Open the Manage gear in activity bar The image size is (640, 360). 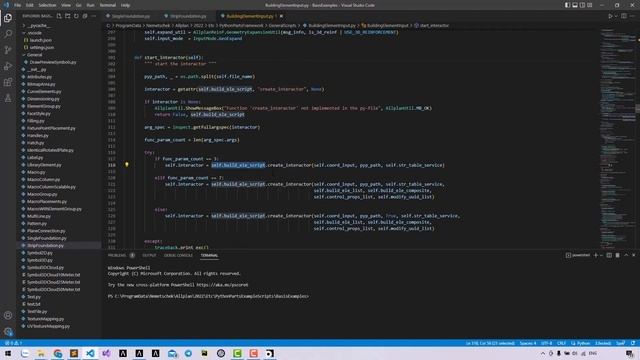[8, 331]
